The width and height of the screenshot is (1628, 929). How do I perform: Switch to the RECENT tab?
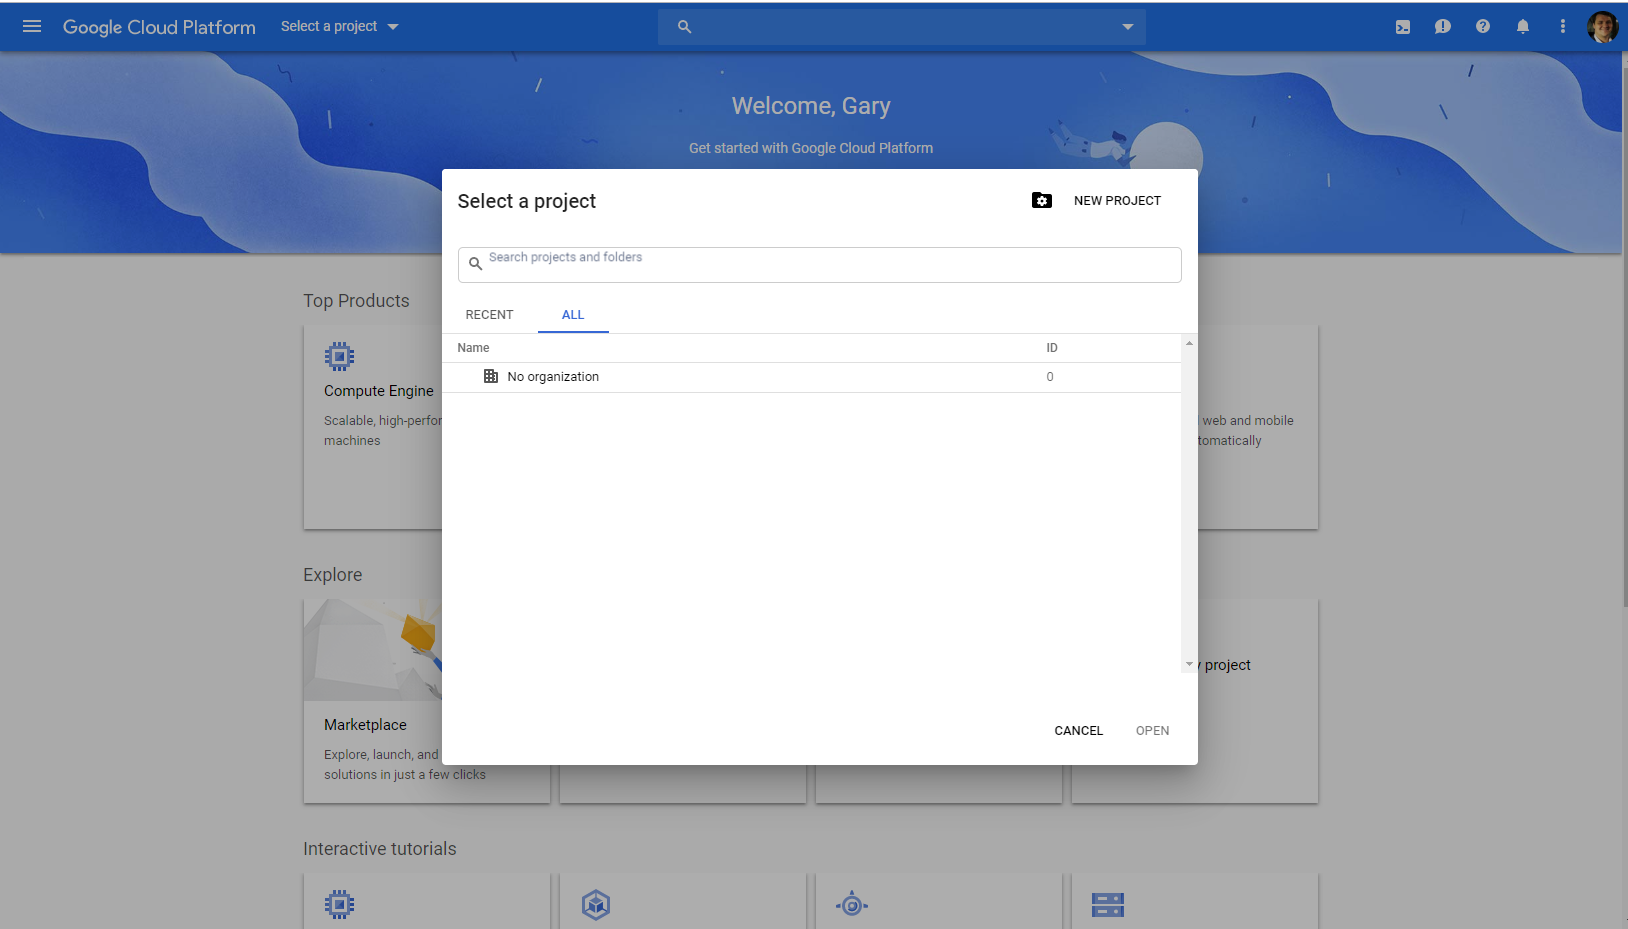coord(489,315)
